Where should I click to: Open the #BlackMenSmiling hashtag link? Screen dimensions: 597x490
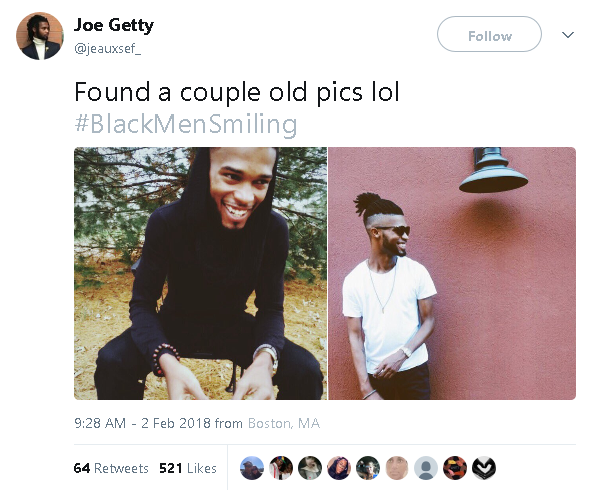(186, 124)
